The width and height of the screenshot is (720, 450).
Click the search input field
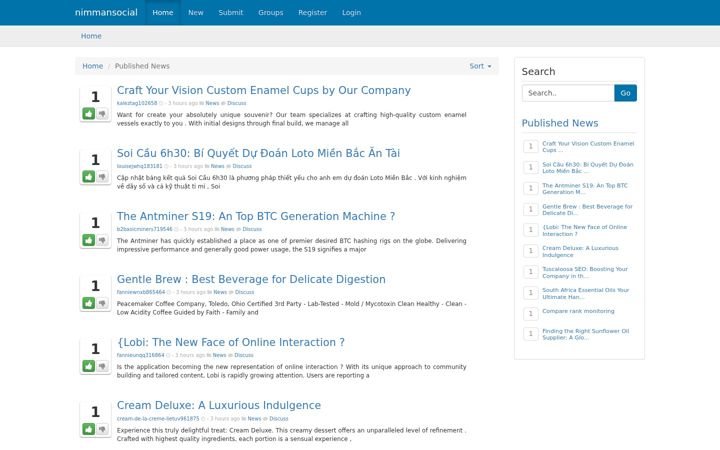pos(568,93)
